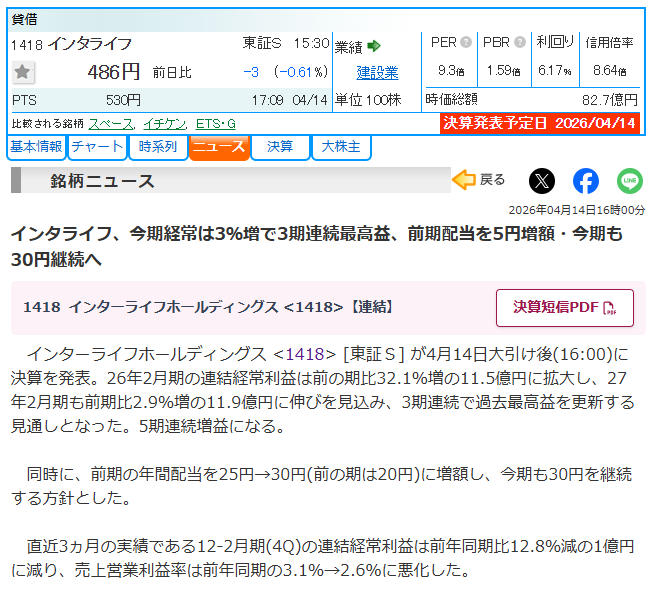Click the 1418 code link in article
Image resolution: width=655 pixels, height=595 pixels.
305,355
